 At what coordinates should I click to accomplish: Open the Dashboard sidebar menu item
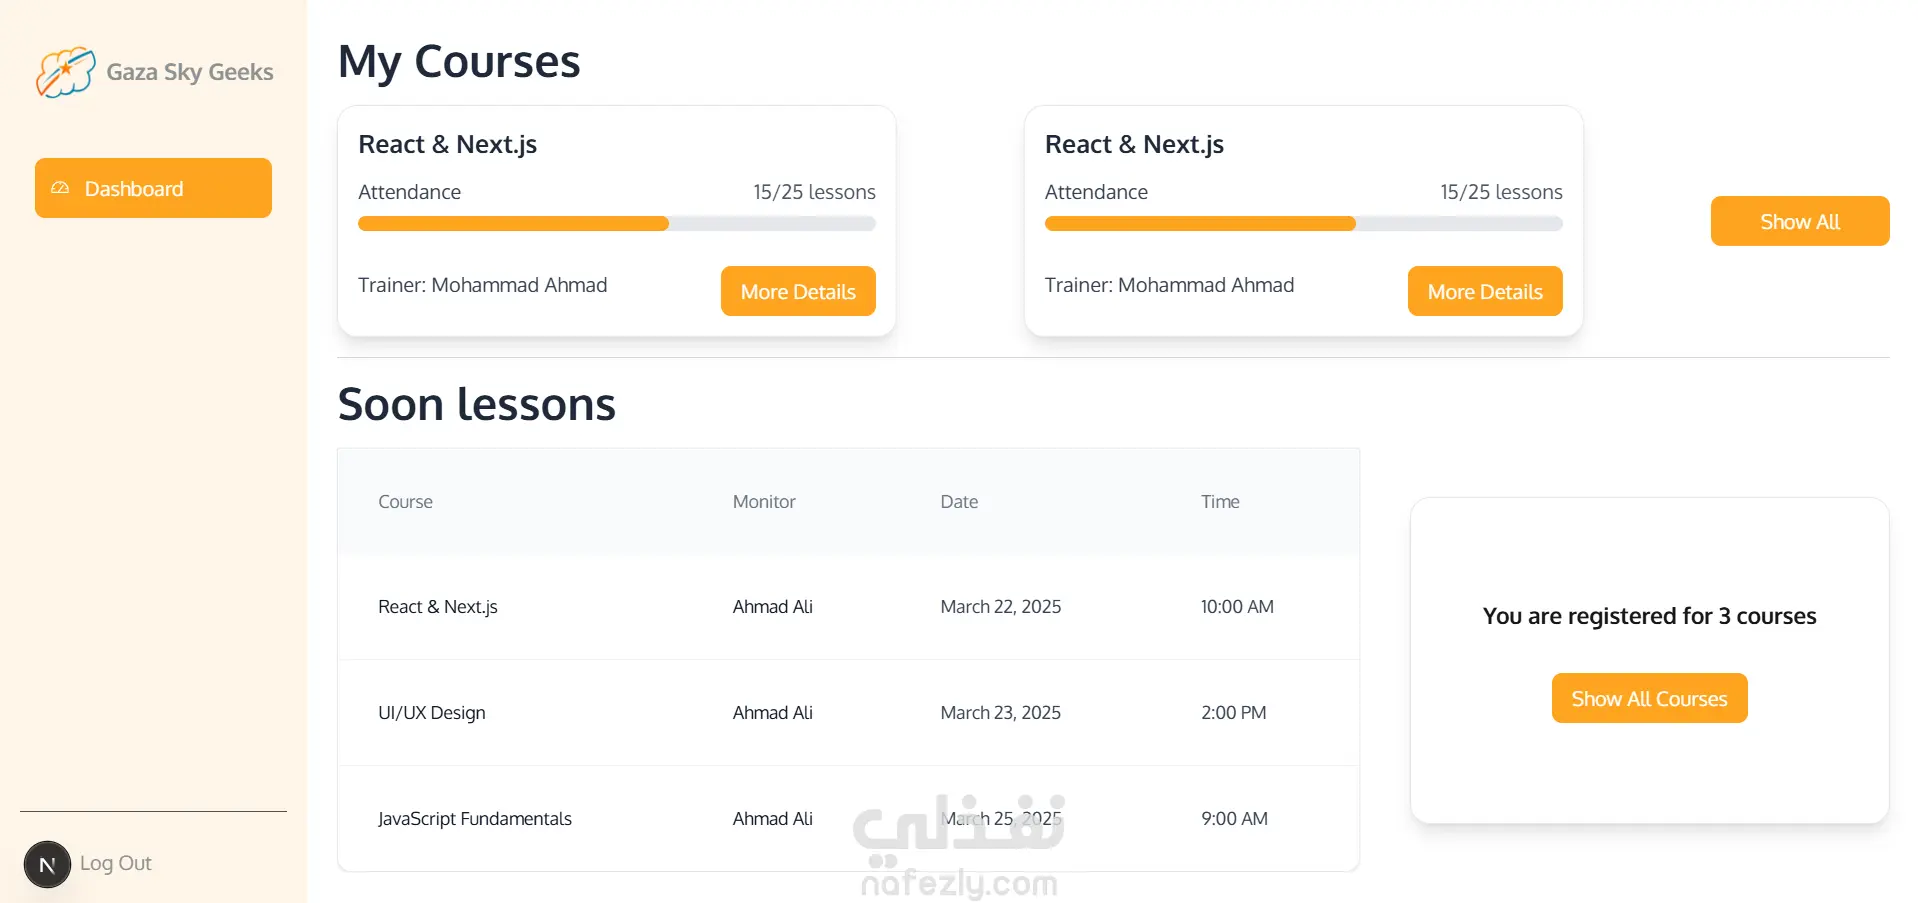tap(153, 188)
